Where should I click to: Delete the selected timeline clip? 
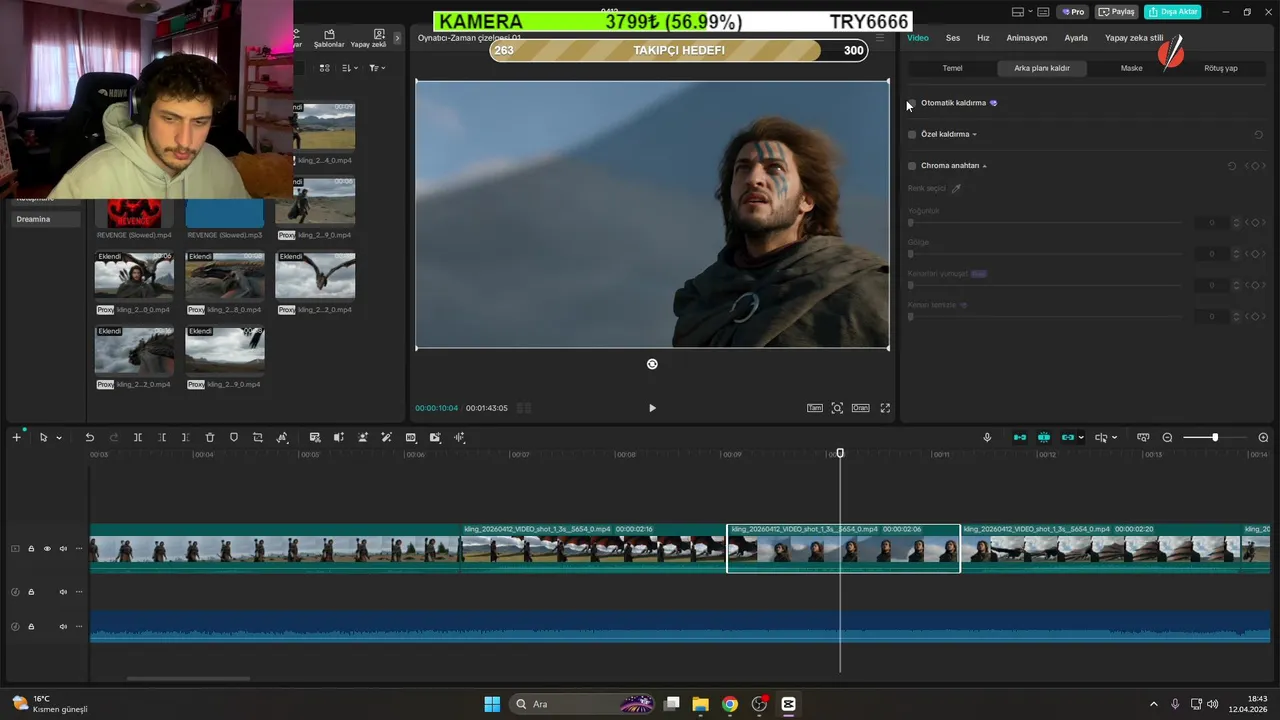[x=210, y=438]
